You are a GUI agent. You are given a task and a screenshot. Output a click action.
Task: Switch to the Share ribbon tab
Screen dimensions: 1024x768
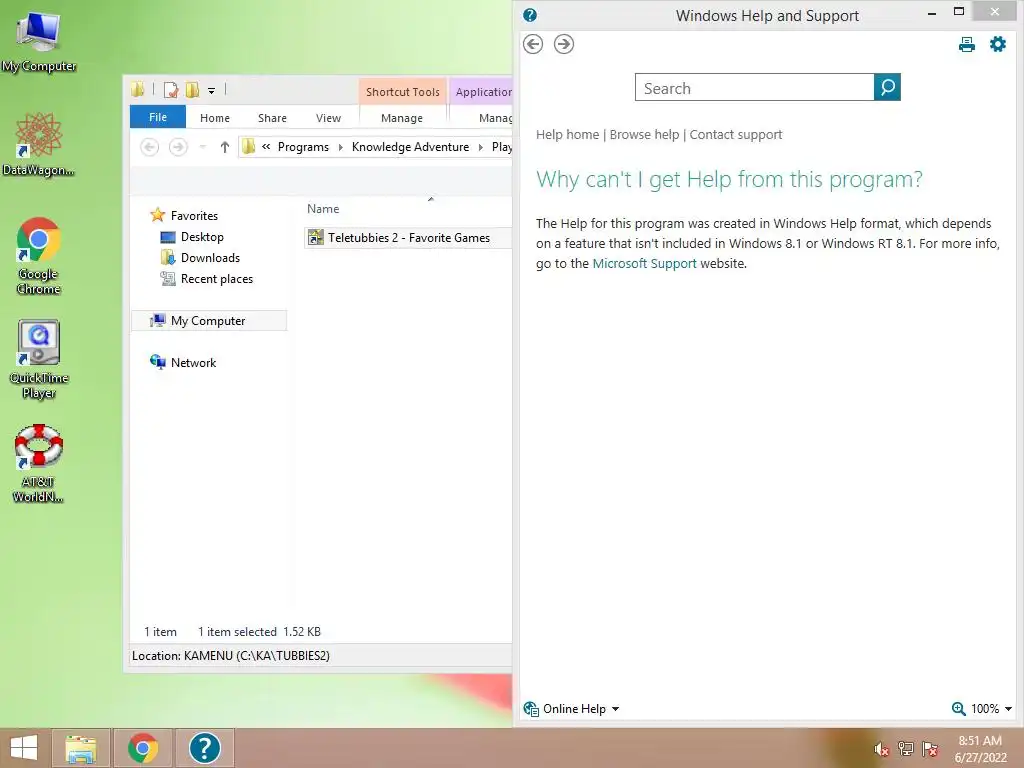(272, 118)
